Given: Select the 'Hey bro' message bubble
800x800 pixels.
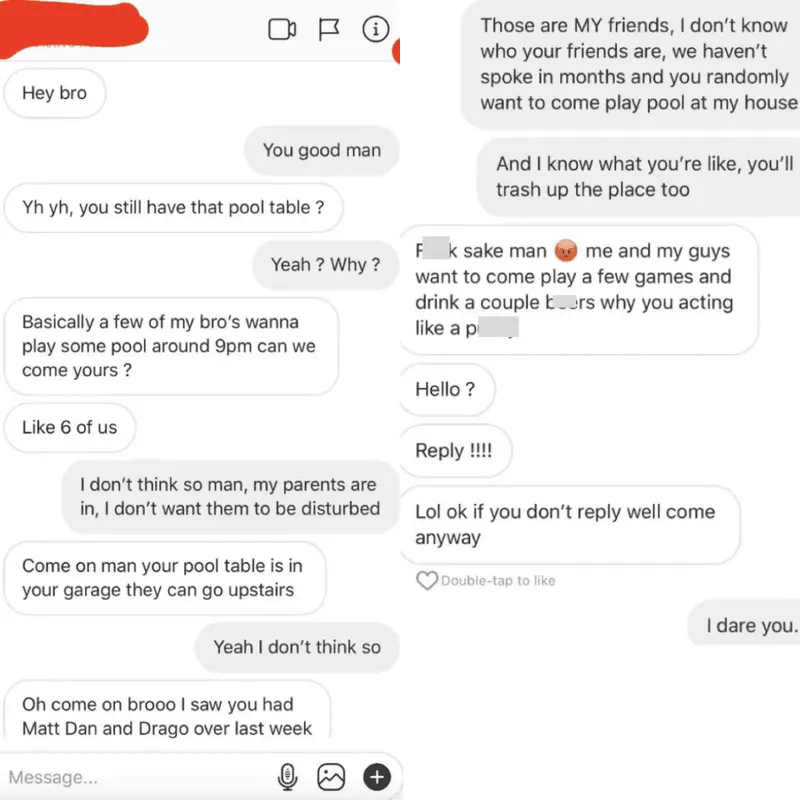Looking at the screenshot, I should tap(55, 93).
